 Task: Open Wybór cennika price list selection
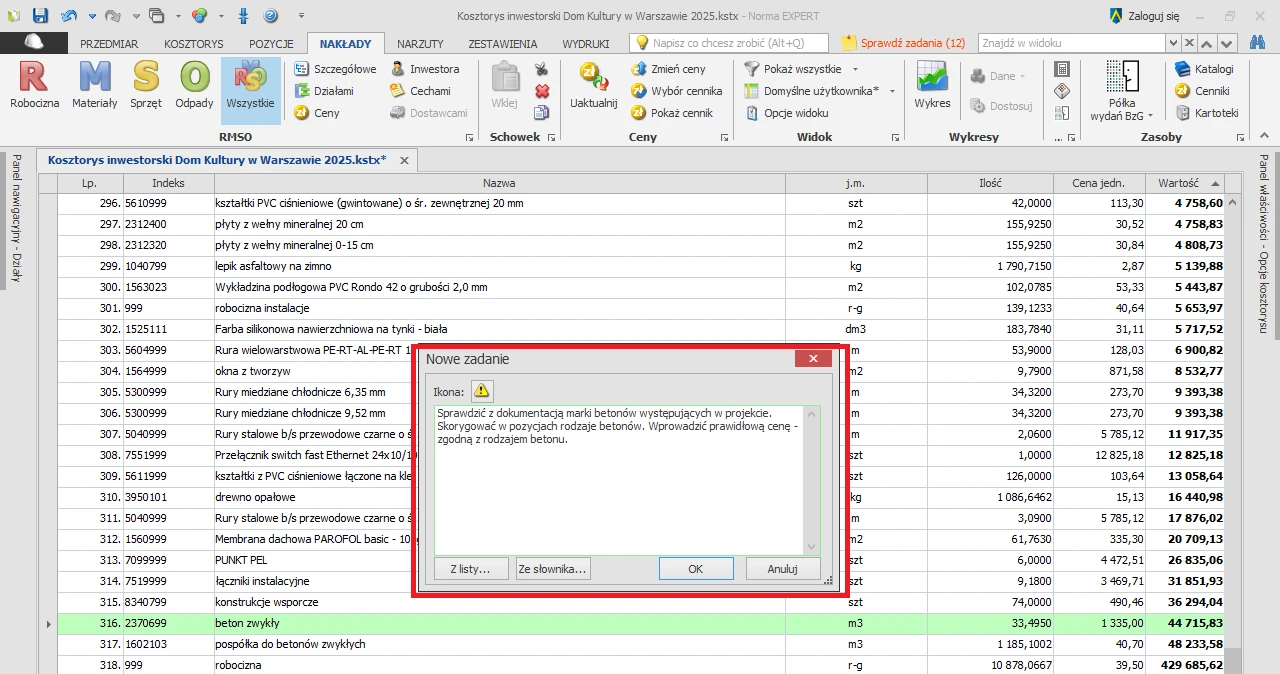(676, 91)
